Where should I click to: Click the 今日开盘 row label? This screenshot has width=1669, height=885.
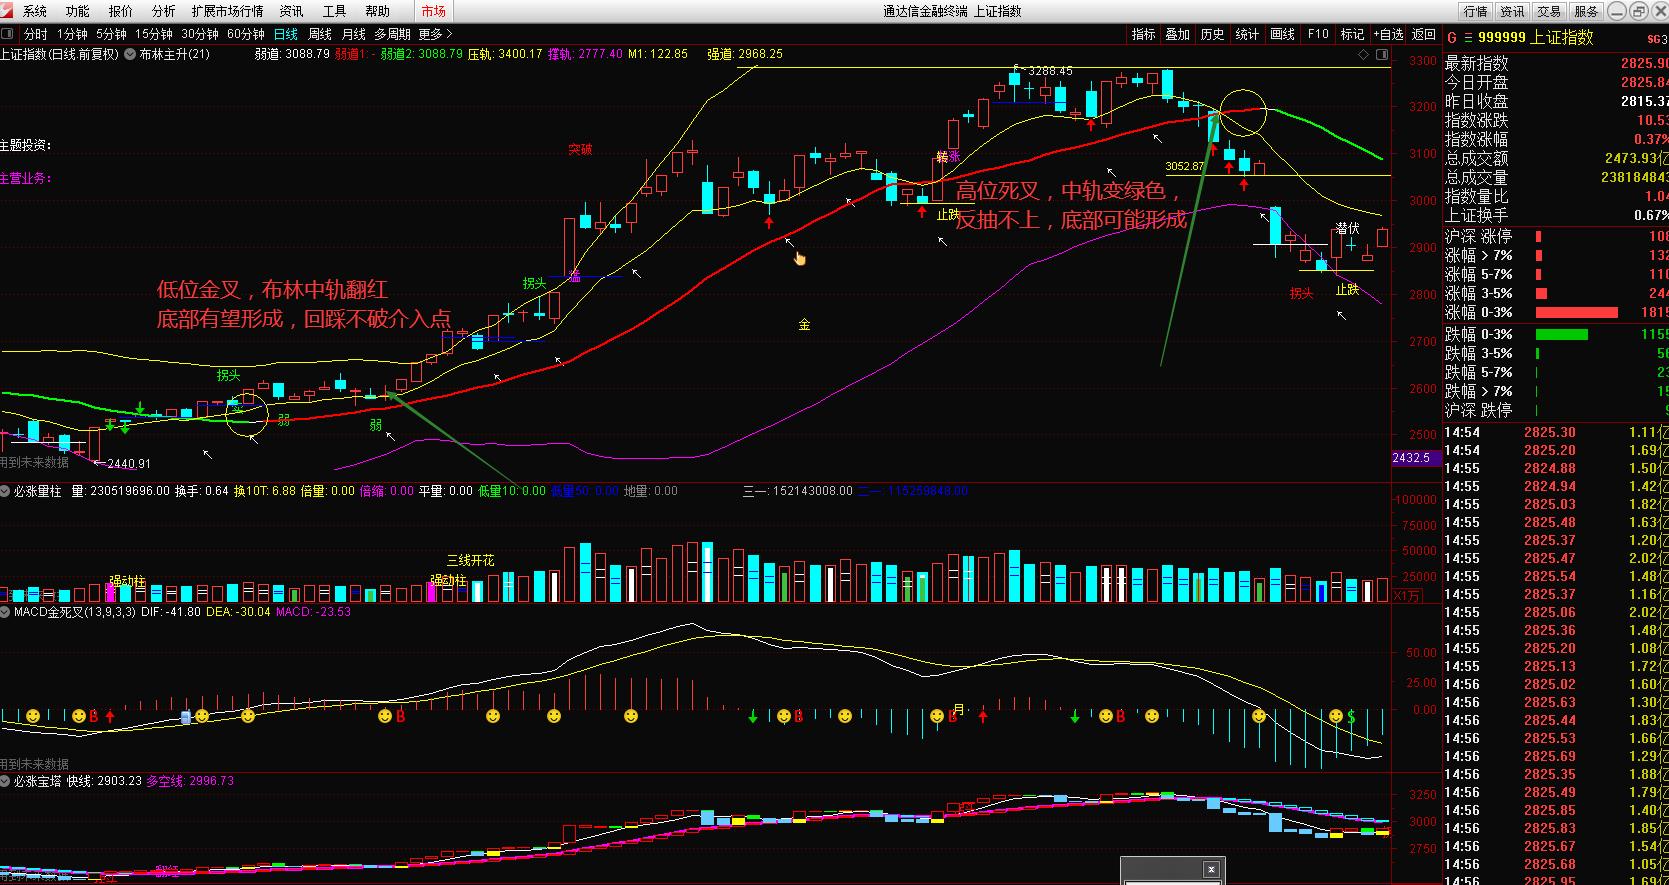point(1477,83)
